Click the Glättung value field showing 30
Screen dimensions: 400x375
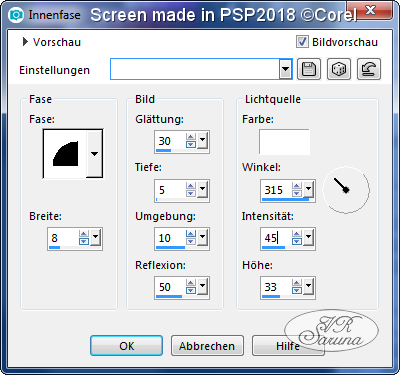tap(170, 141)
